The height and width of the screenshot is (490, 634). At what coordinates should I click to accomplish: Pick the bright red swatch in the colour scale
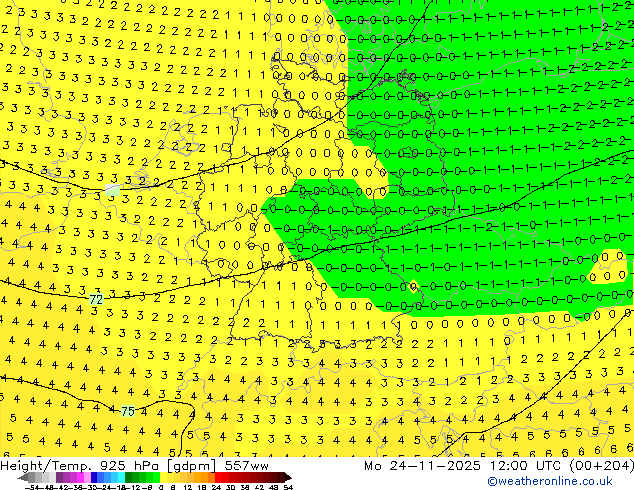pos(218,477)
